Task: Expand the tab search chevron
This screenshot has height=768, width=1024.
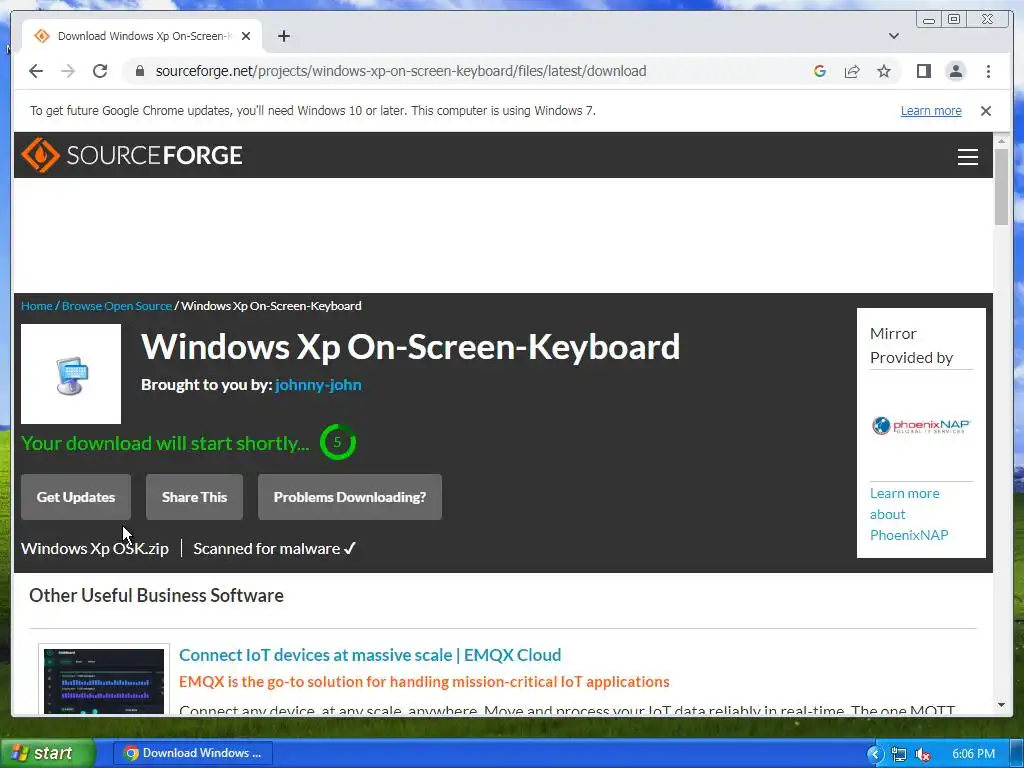Action: coord(894,36)
